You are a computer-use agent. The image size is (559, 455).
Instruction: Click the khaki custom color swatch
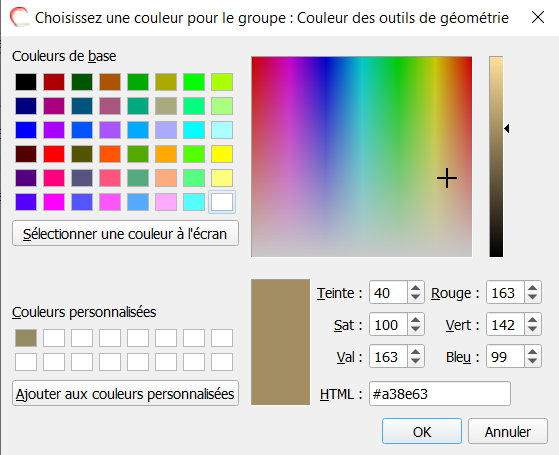click(x=26, y=338)
